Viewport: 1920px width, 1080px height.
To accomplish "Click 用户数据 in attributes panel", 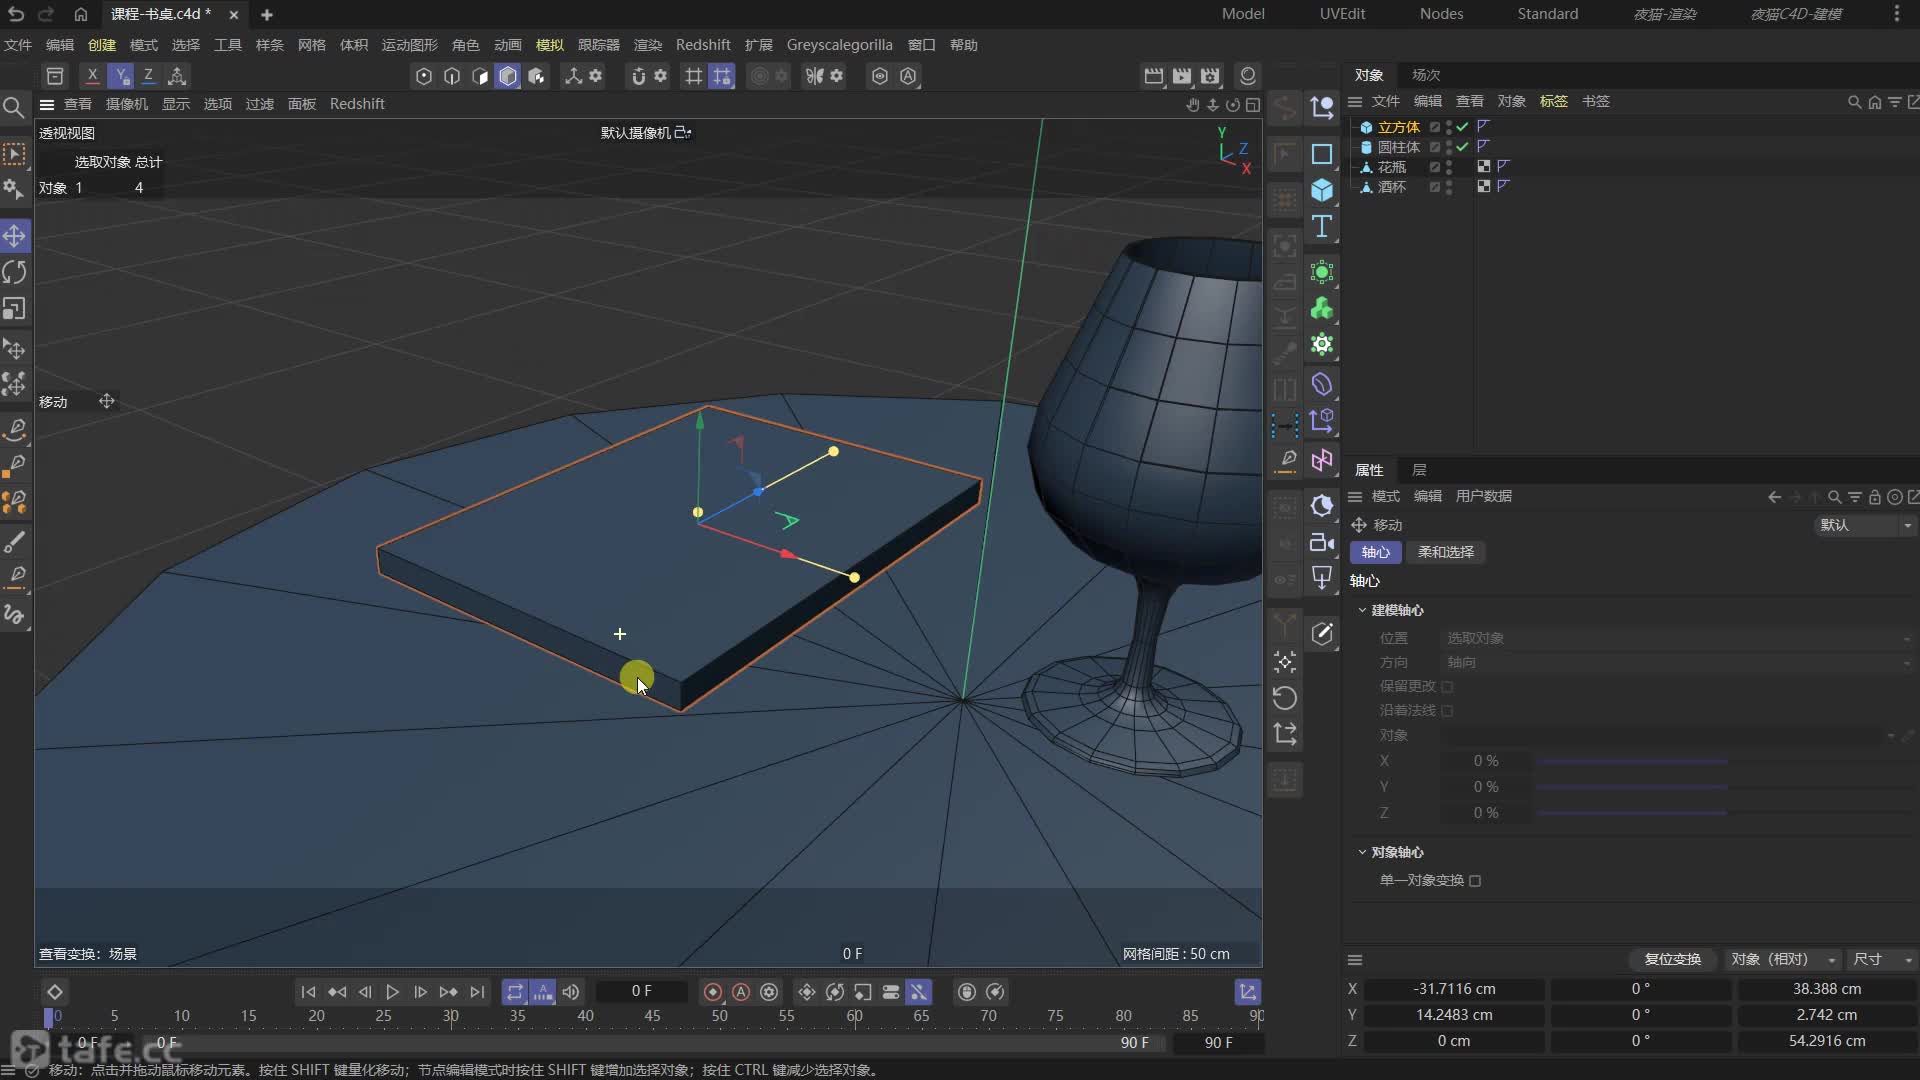I will point(1483,496).
